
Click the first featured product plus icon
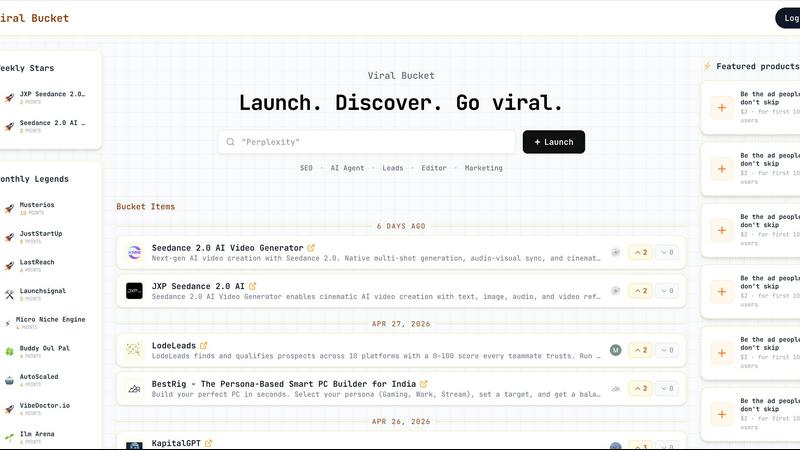point(721,108)
